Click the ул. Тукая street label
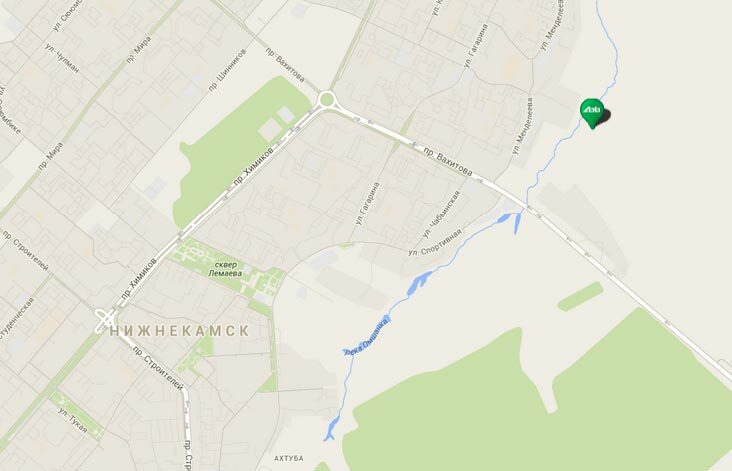 coord(73,421)
